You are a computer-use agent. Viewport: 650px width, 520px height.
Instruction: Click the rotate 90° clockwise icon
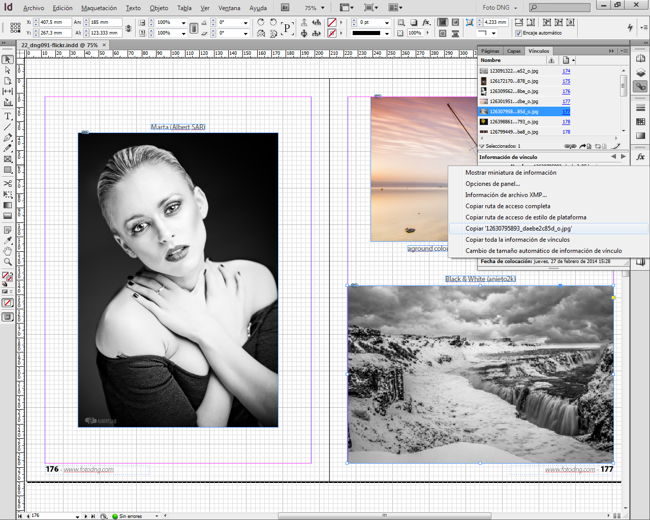[261, 22]
